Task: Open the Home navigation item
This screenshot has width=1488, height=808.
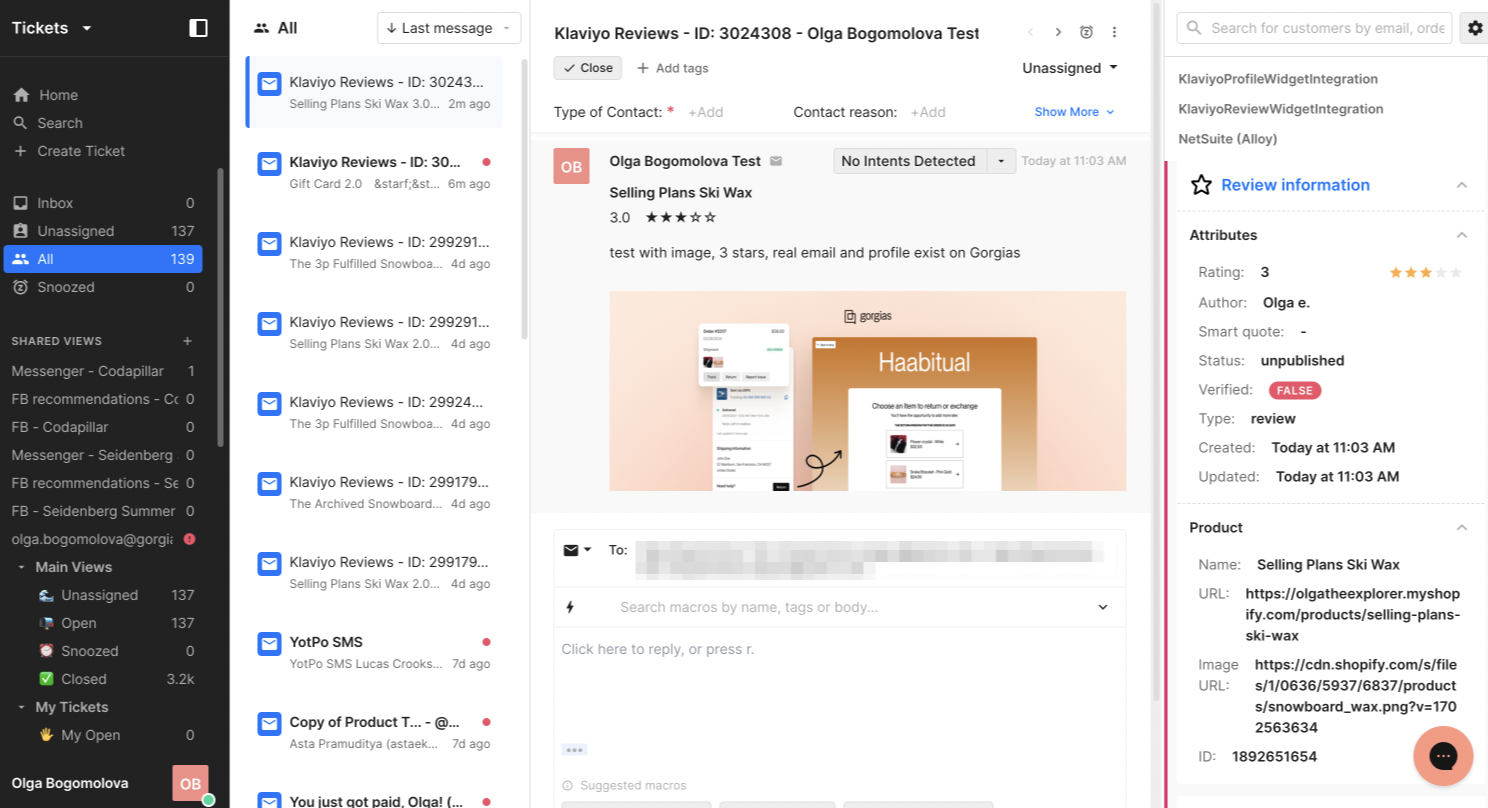Action: [x=58, y=95]
